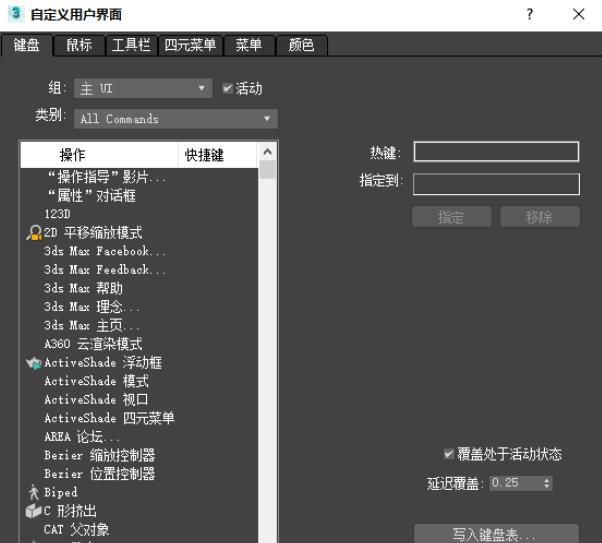Toggle the 活动 checkbox
Viewport: 602px width, 543px height.
228,89
